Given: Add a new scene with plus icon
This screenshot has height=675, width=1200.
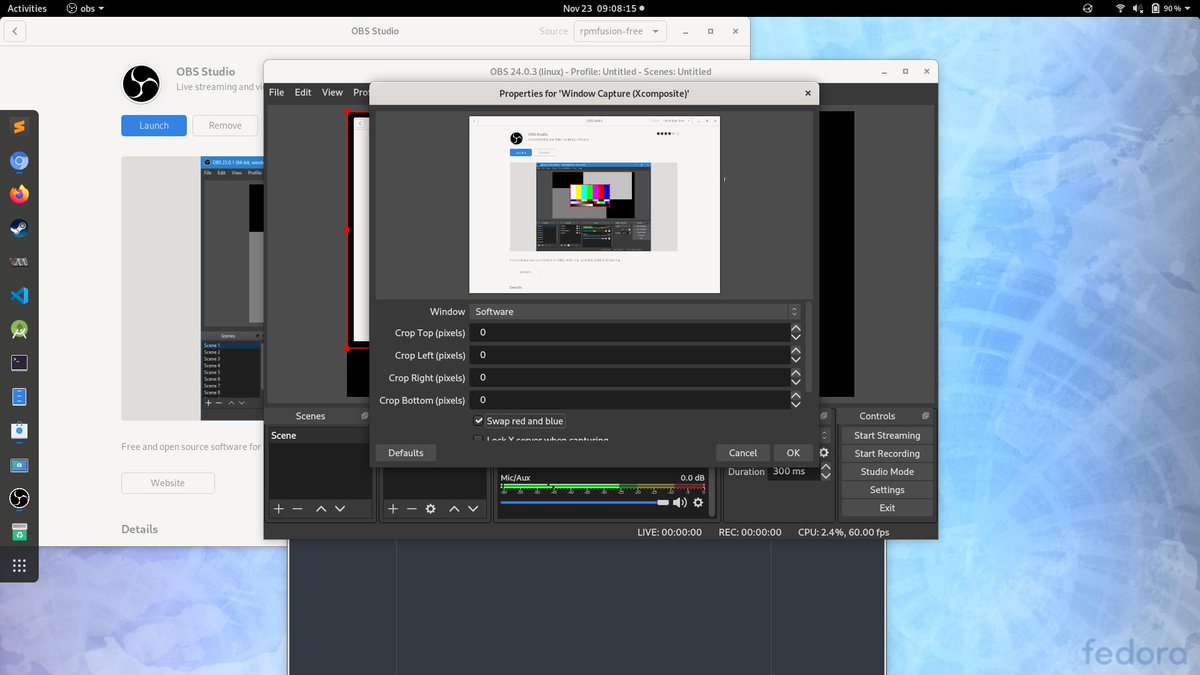Looking at the screenshot, I should pyautogui.click(x=279, y=509).
